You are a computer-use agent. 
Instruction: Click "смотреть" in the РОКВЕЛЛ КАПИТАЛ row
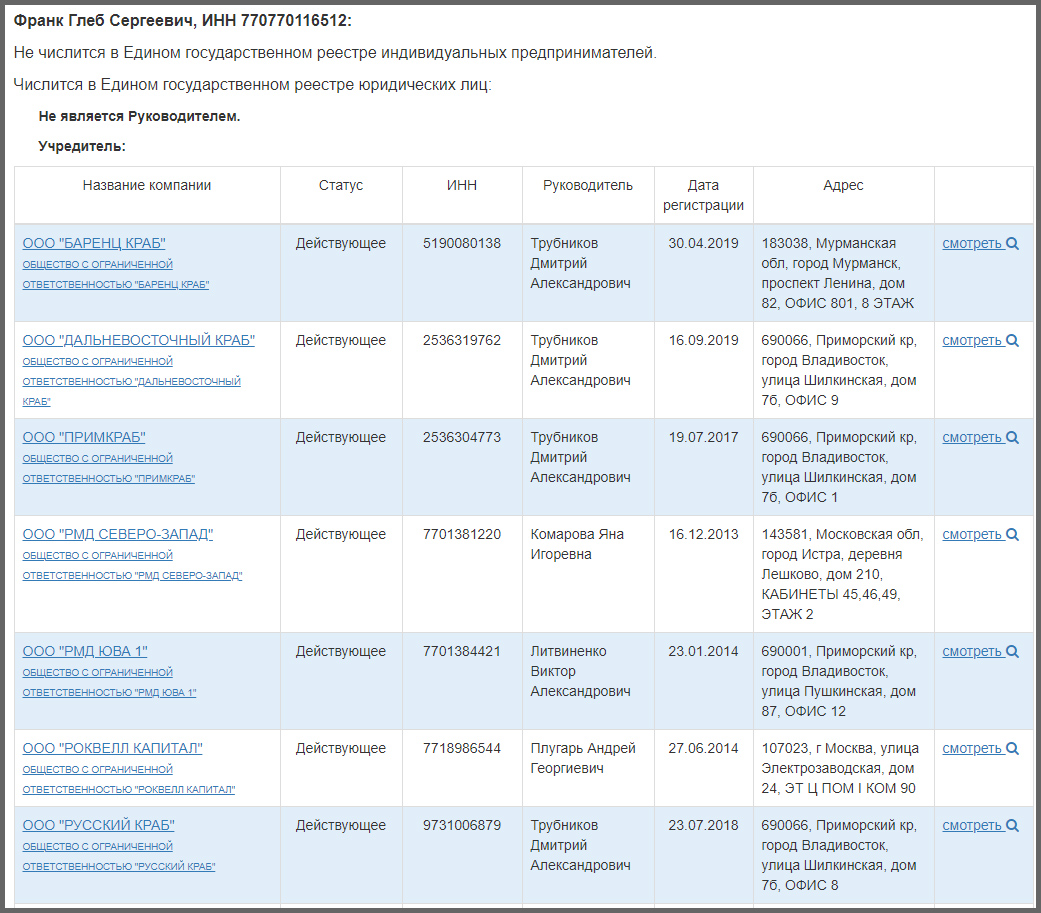click(x=971, y=748)
